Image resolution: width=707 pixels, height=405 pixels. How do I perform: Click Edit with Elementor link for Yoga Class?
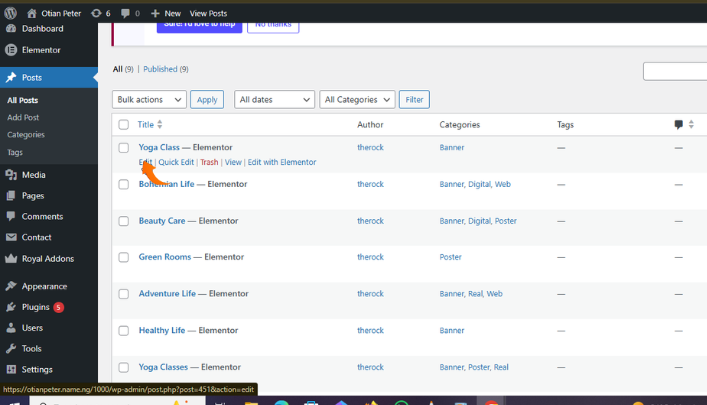(282, 162)
